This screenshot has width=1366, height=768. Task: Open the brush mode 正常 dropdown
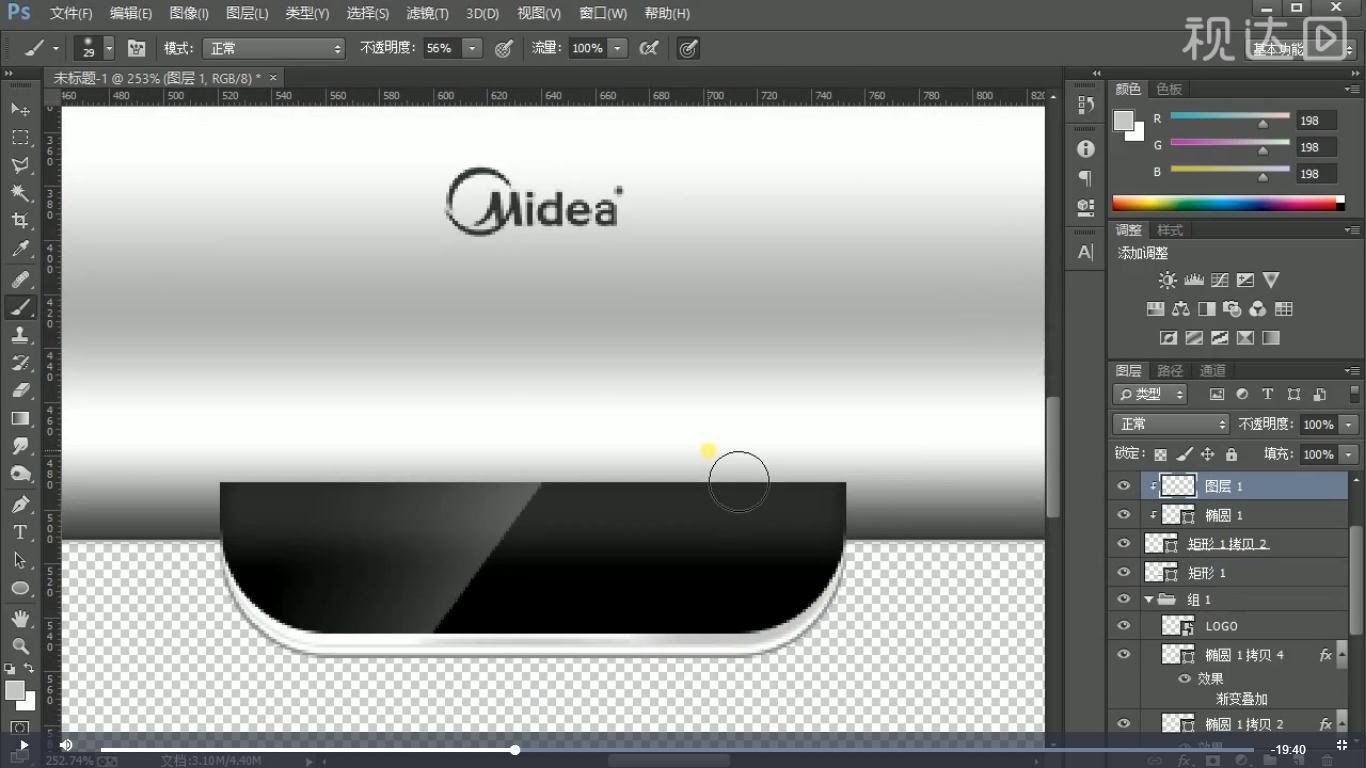pyautogui.click(x=274, y=48)
